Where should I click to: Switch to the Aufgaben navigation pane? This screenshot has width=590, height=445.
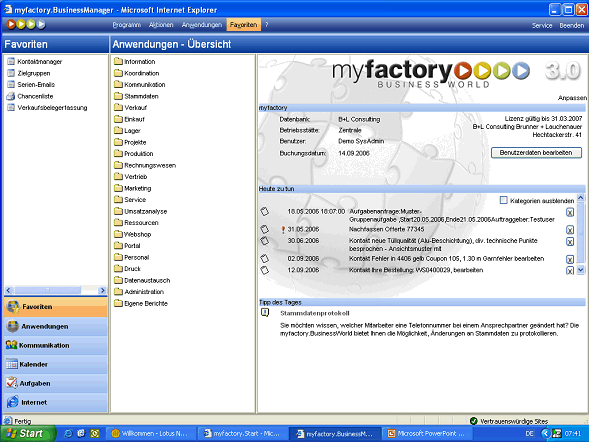(56, 383)
